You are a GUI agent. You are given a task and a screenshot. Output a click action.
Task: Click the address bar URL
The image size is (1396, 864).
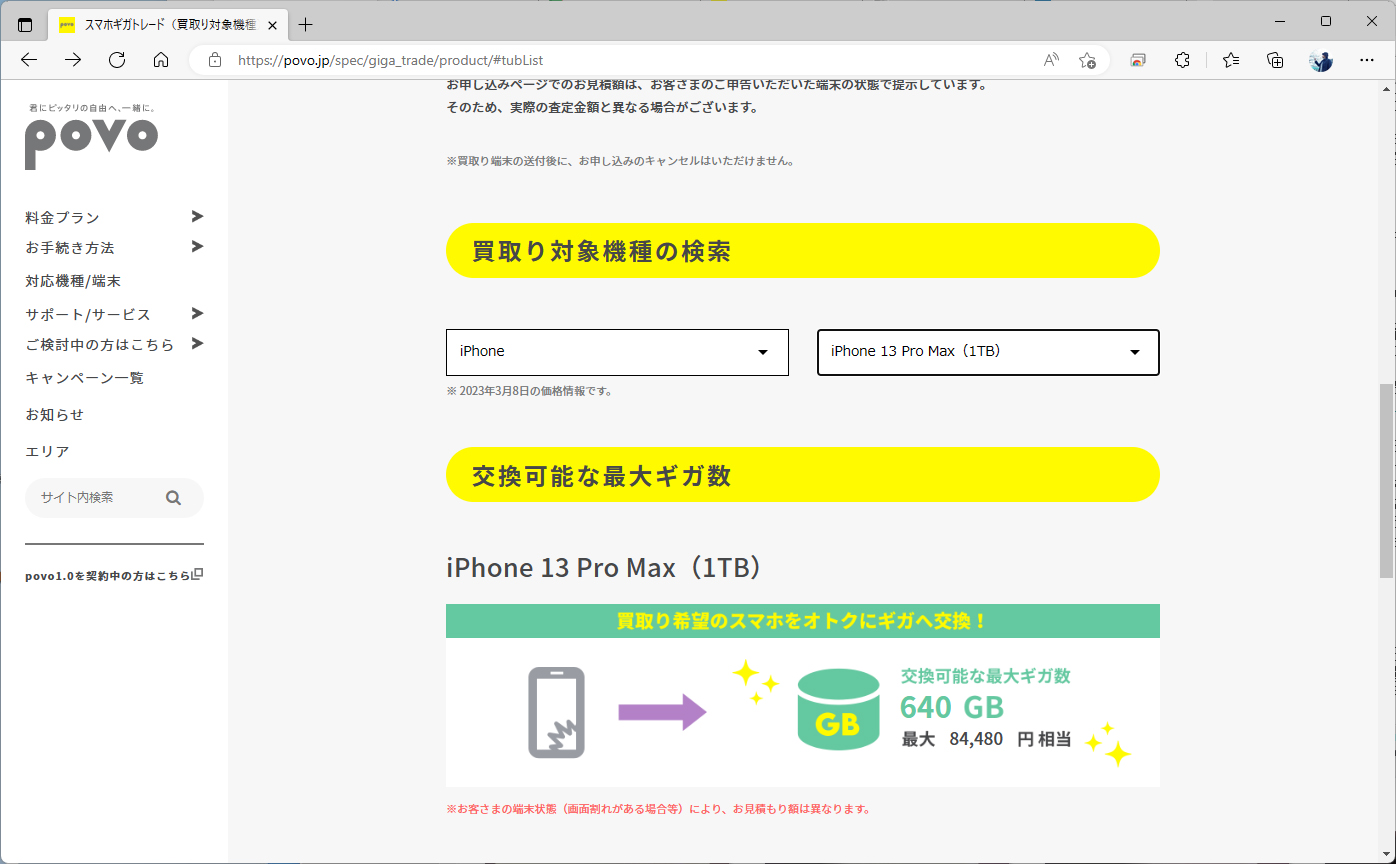click(x=391, y=60)
